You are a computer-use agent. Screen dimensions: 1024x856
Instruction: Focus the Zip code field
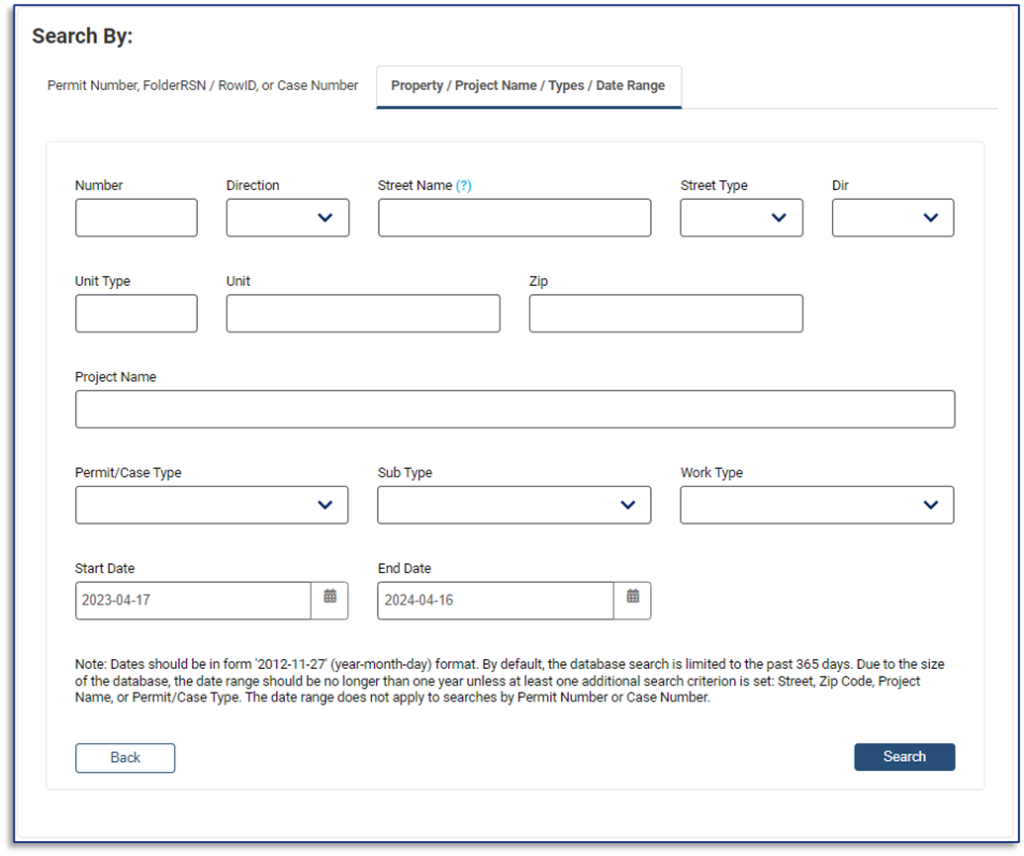click(x=666, y=314)
